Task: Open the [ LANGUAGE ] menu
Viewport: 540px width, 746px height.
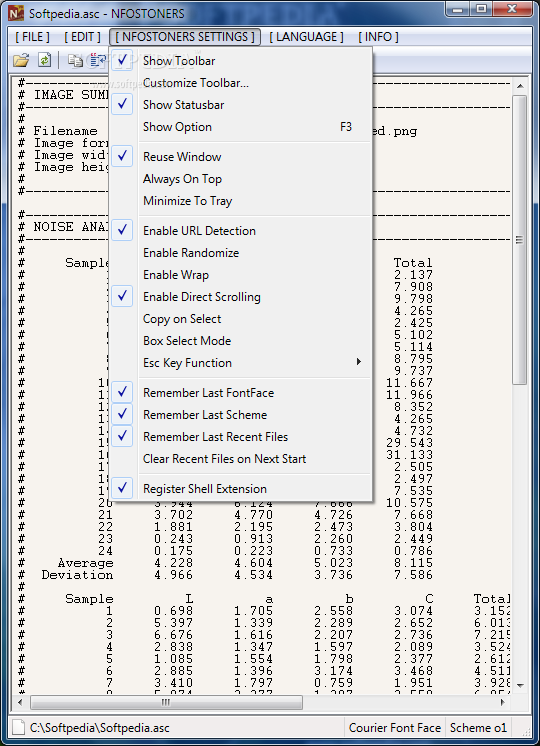Action: tap(306, 37)
